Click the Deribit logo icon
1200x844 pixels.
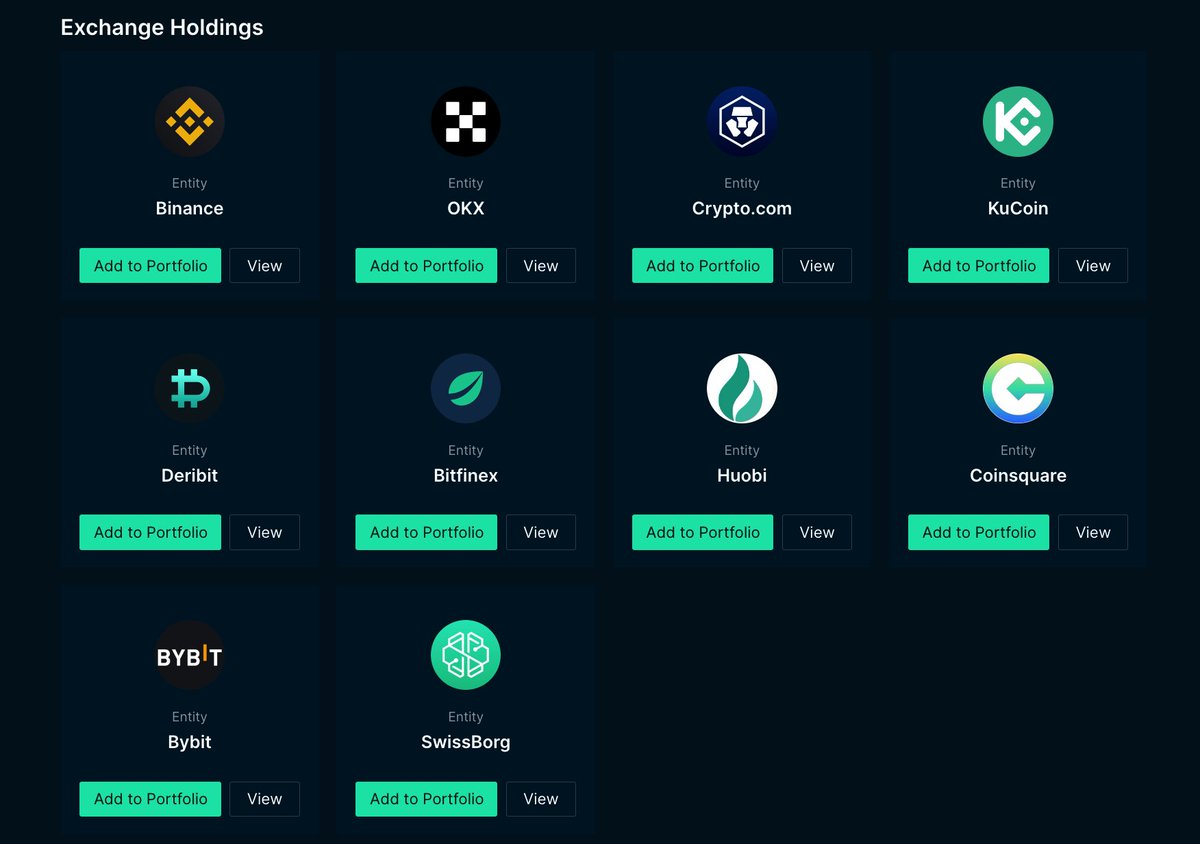tap(190, 388)
